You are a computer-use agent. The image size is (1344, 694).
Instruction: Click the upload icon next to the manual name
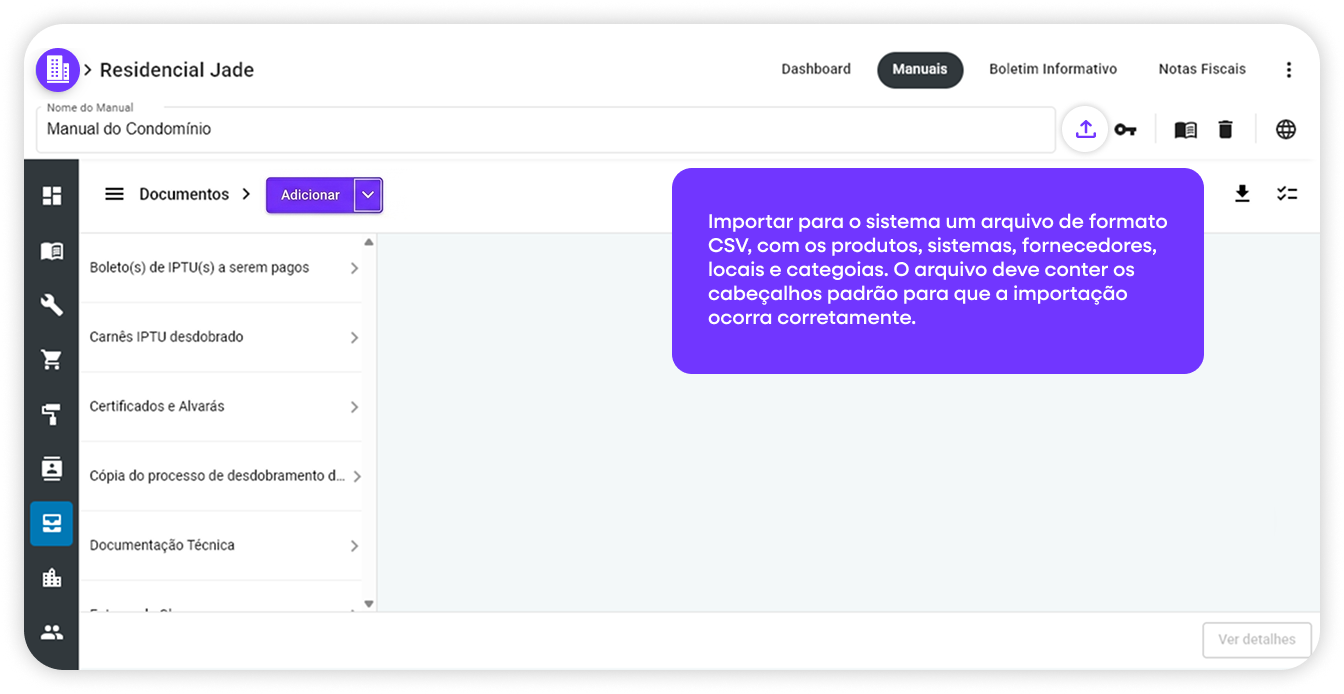click(x=1084, y=129)
